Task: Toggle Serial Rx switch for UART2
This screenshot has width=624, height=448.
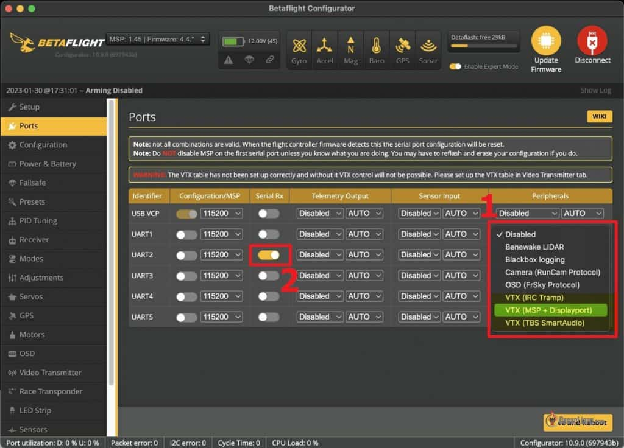Action: [269, 255]
